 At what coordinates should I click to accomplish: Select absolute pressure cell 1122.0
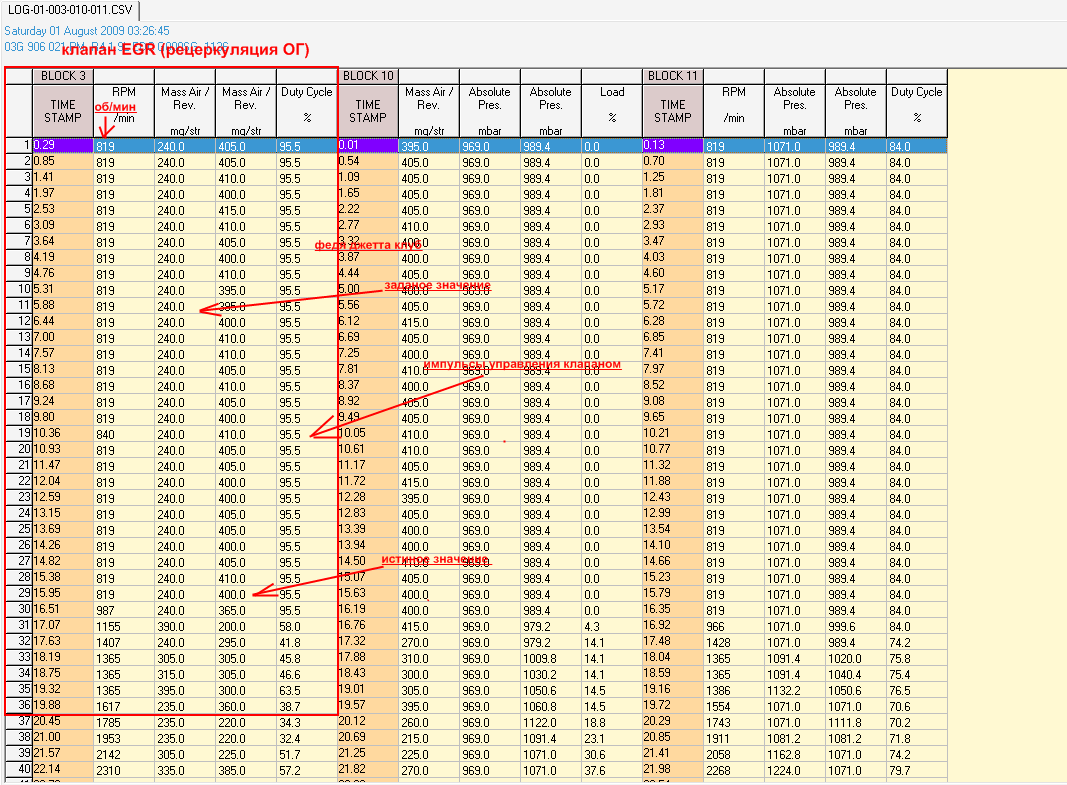tap(551, 722)
